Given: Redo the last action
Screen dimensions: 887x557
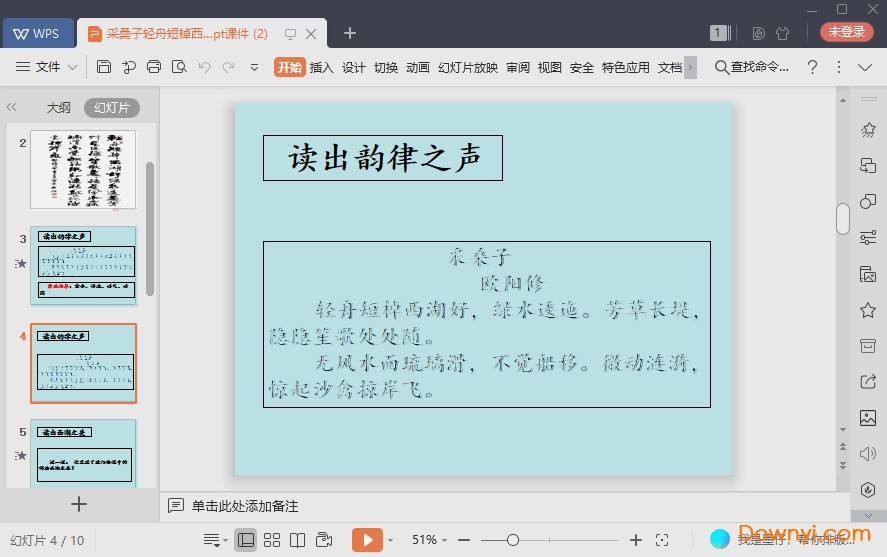Looking at the screenshot, I should (x=229, y=67).
